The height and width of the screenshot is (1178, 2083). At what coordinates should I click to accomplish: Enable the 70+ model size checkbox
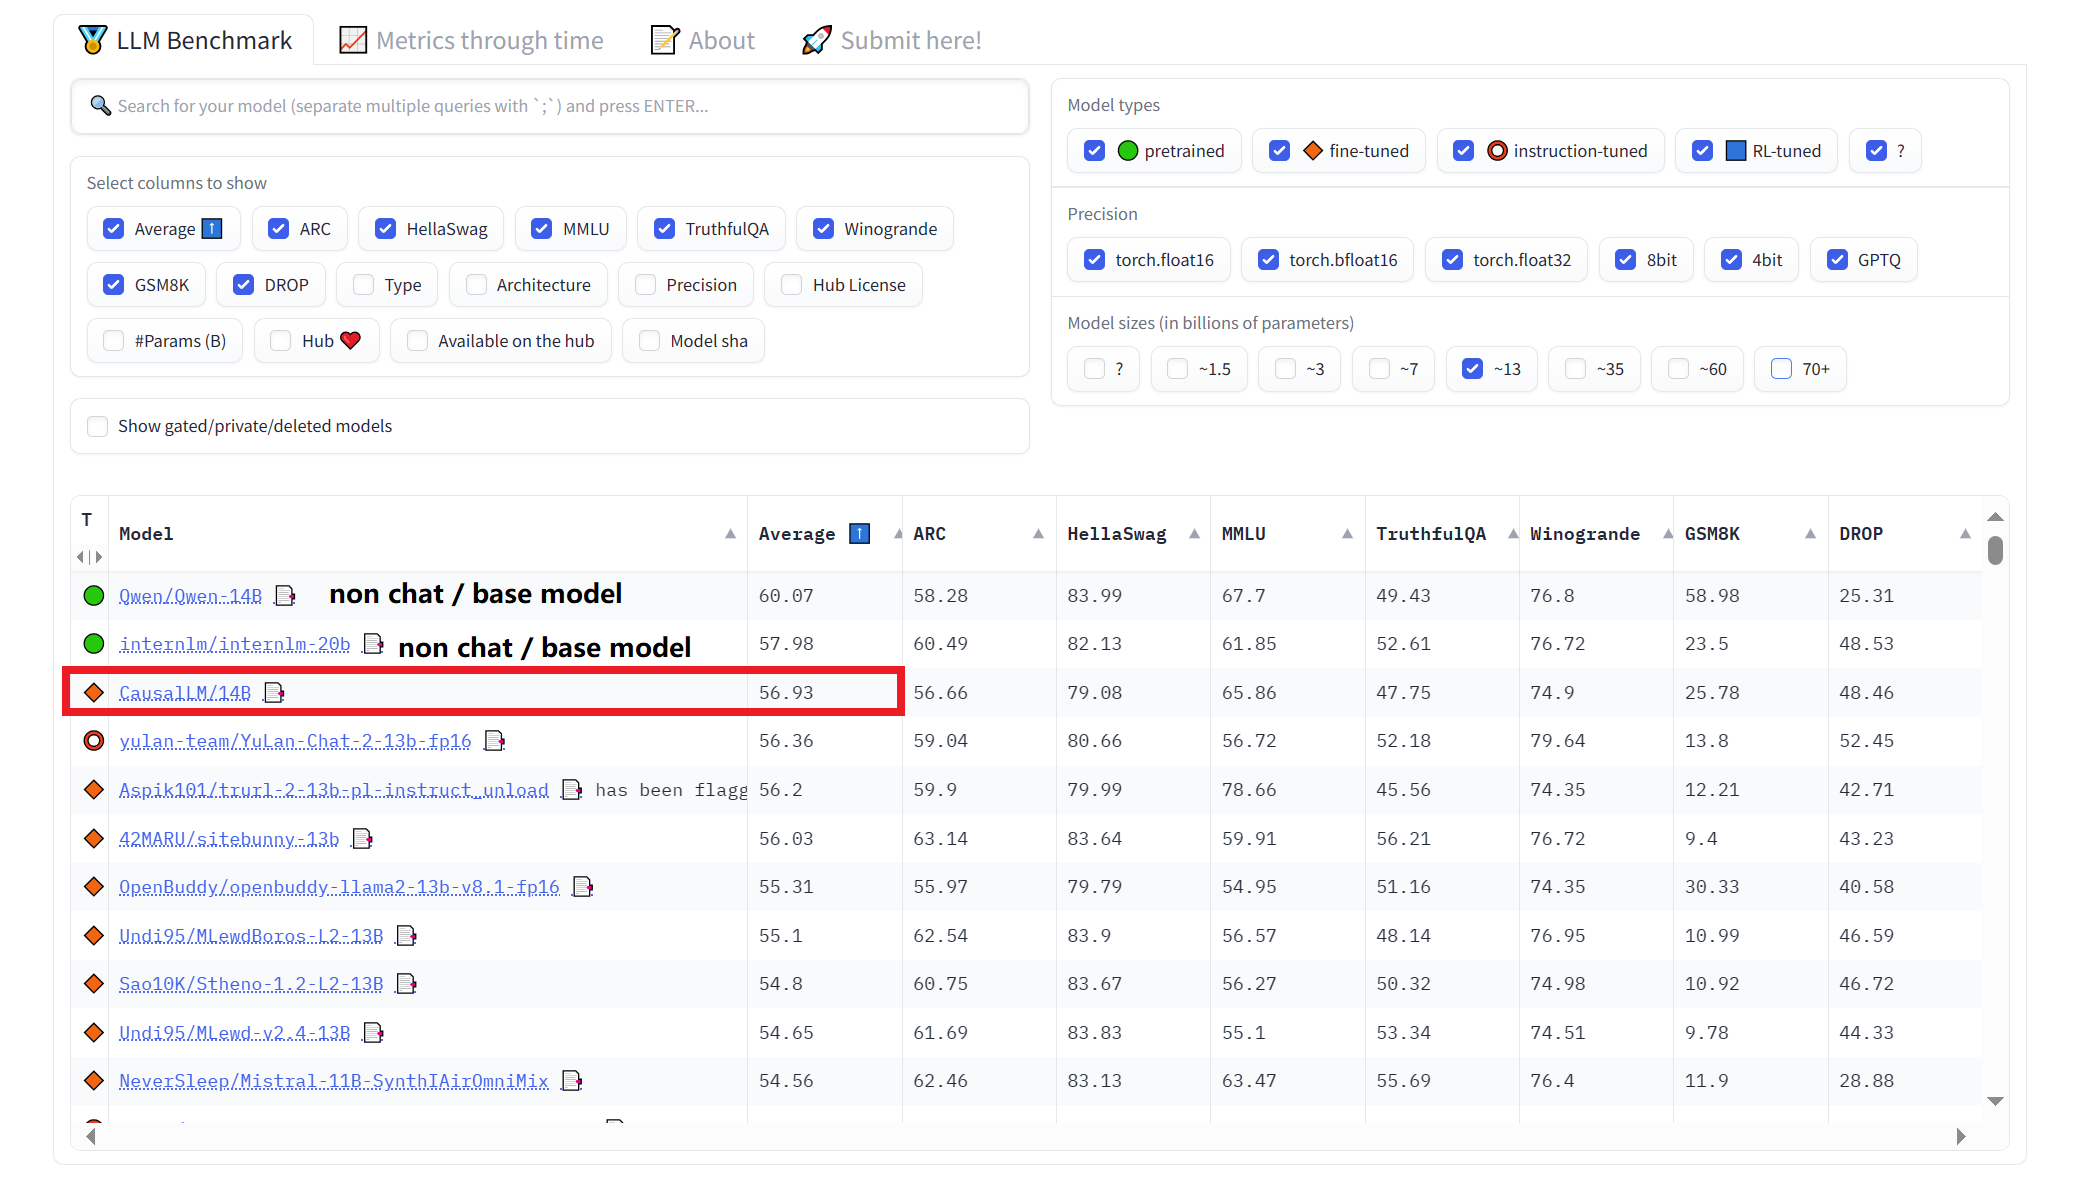tap(1781, 369)
